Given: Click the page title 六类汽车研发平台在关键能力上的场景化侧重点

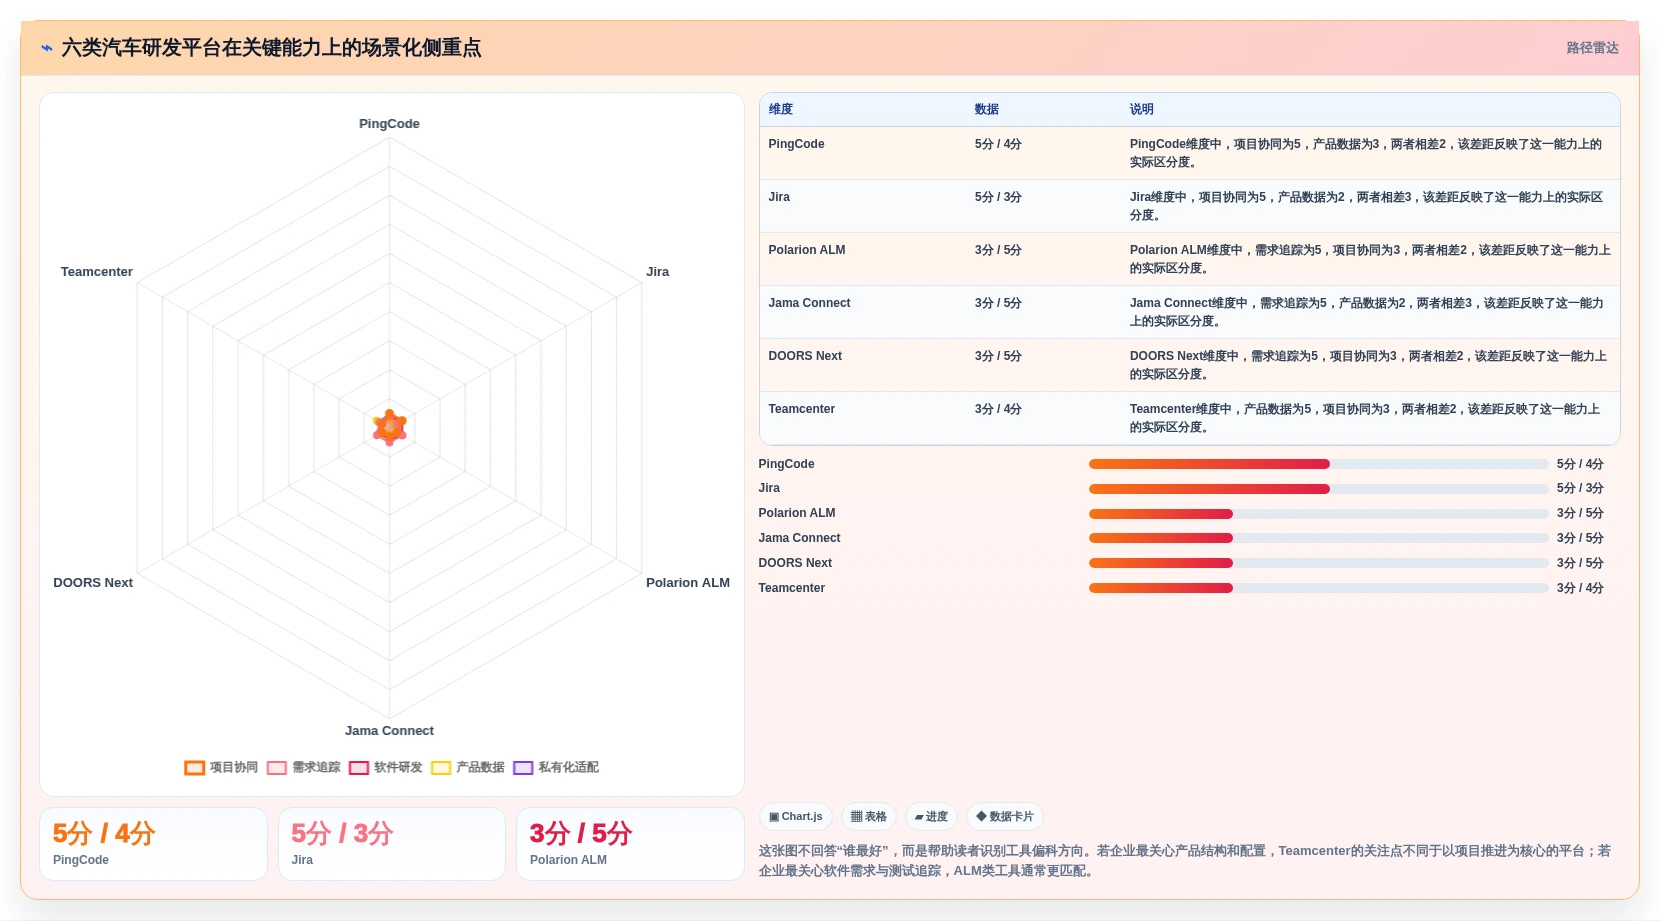Looking at the screenshot, I should coord(271,48).
